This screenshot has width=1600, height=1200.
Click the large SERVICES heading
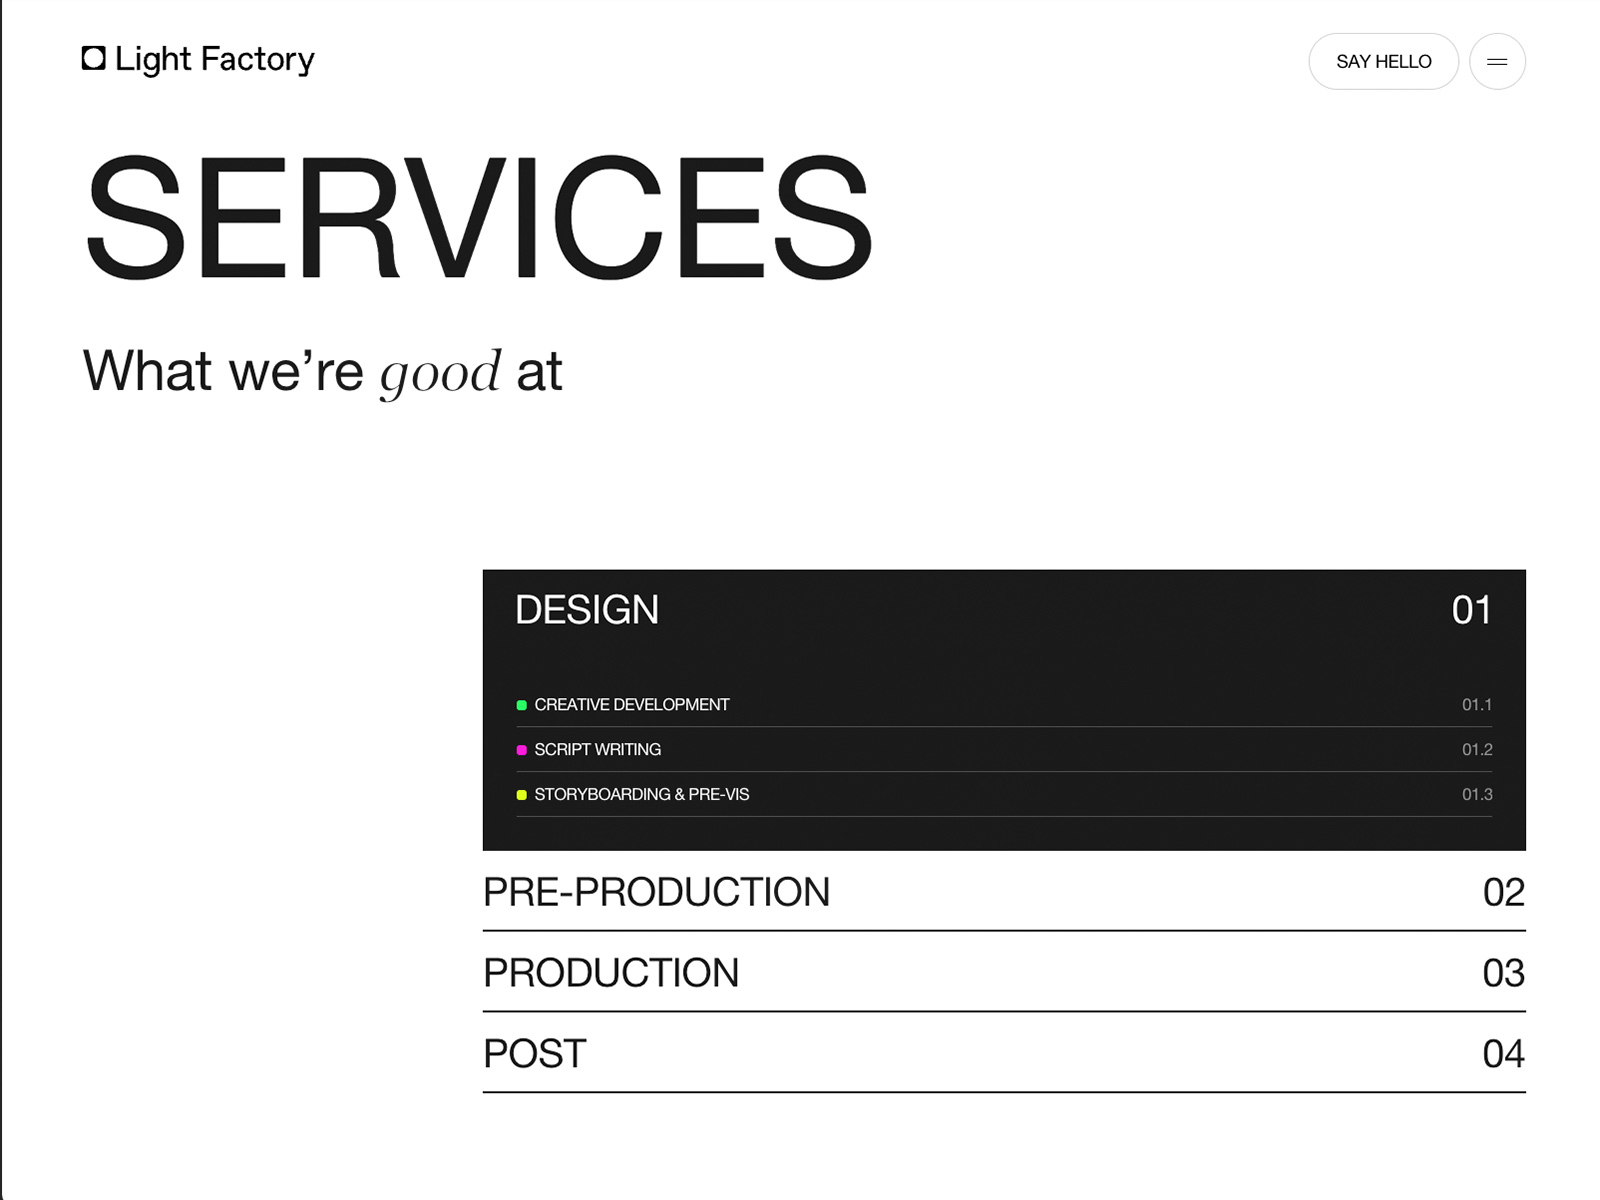click(478, 217)
